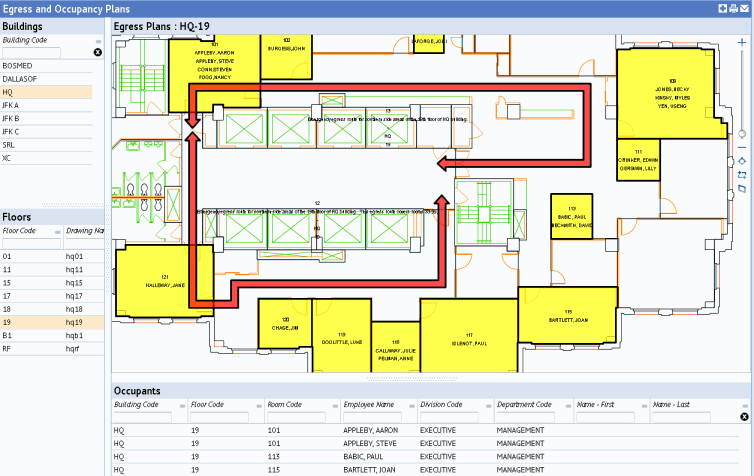The width and height of the screenshot is (754, 476).
Task: Select building DALLASOF from Buildings list
Action: [46, 78]
